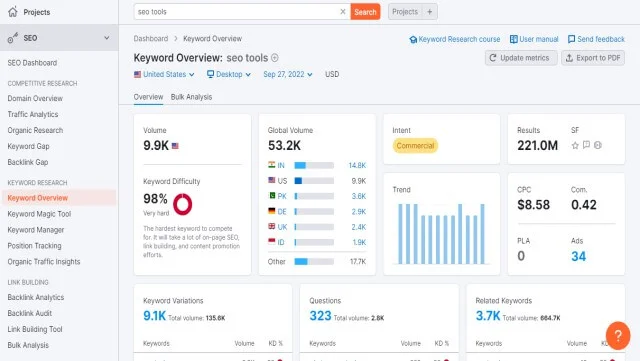Click the plus icon next to Projects
640x361 pixels.
pos(429,12)
